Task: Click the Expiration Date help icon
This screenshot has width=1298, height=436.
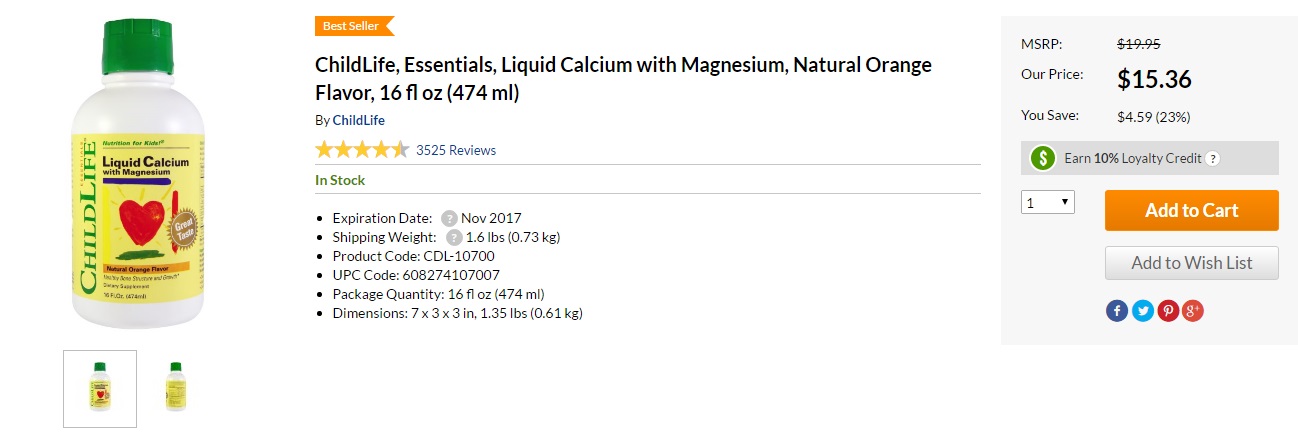Action: click(x=449, y=218)
